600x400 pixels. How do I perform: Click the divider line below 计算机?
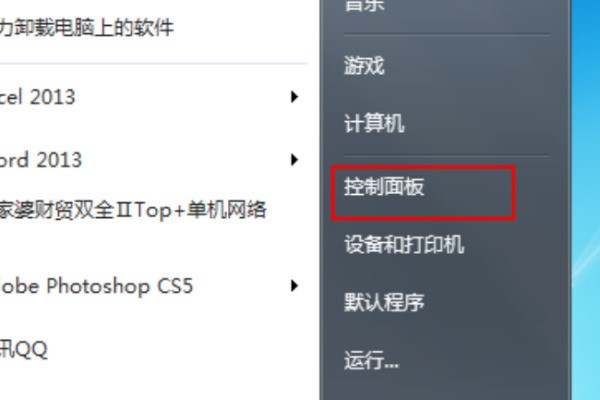pyautogui.click(x=447, y=156)
